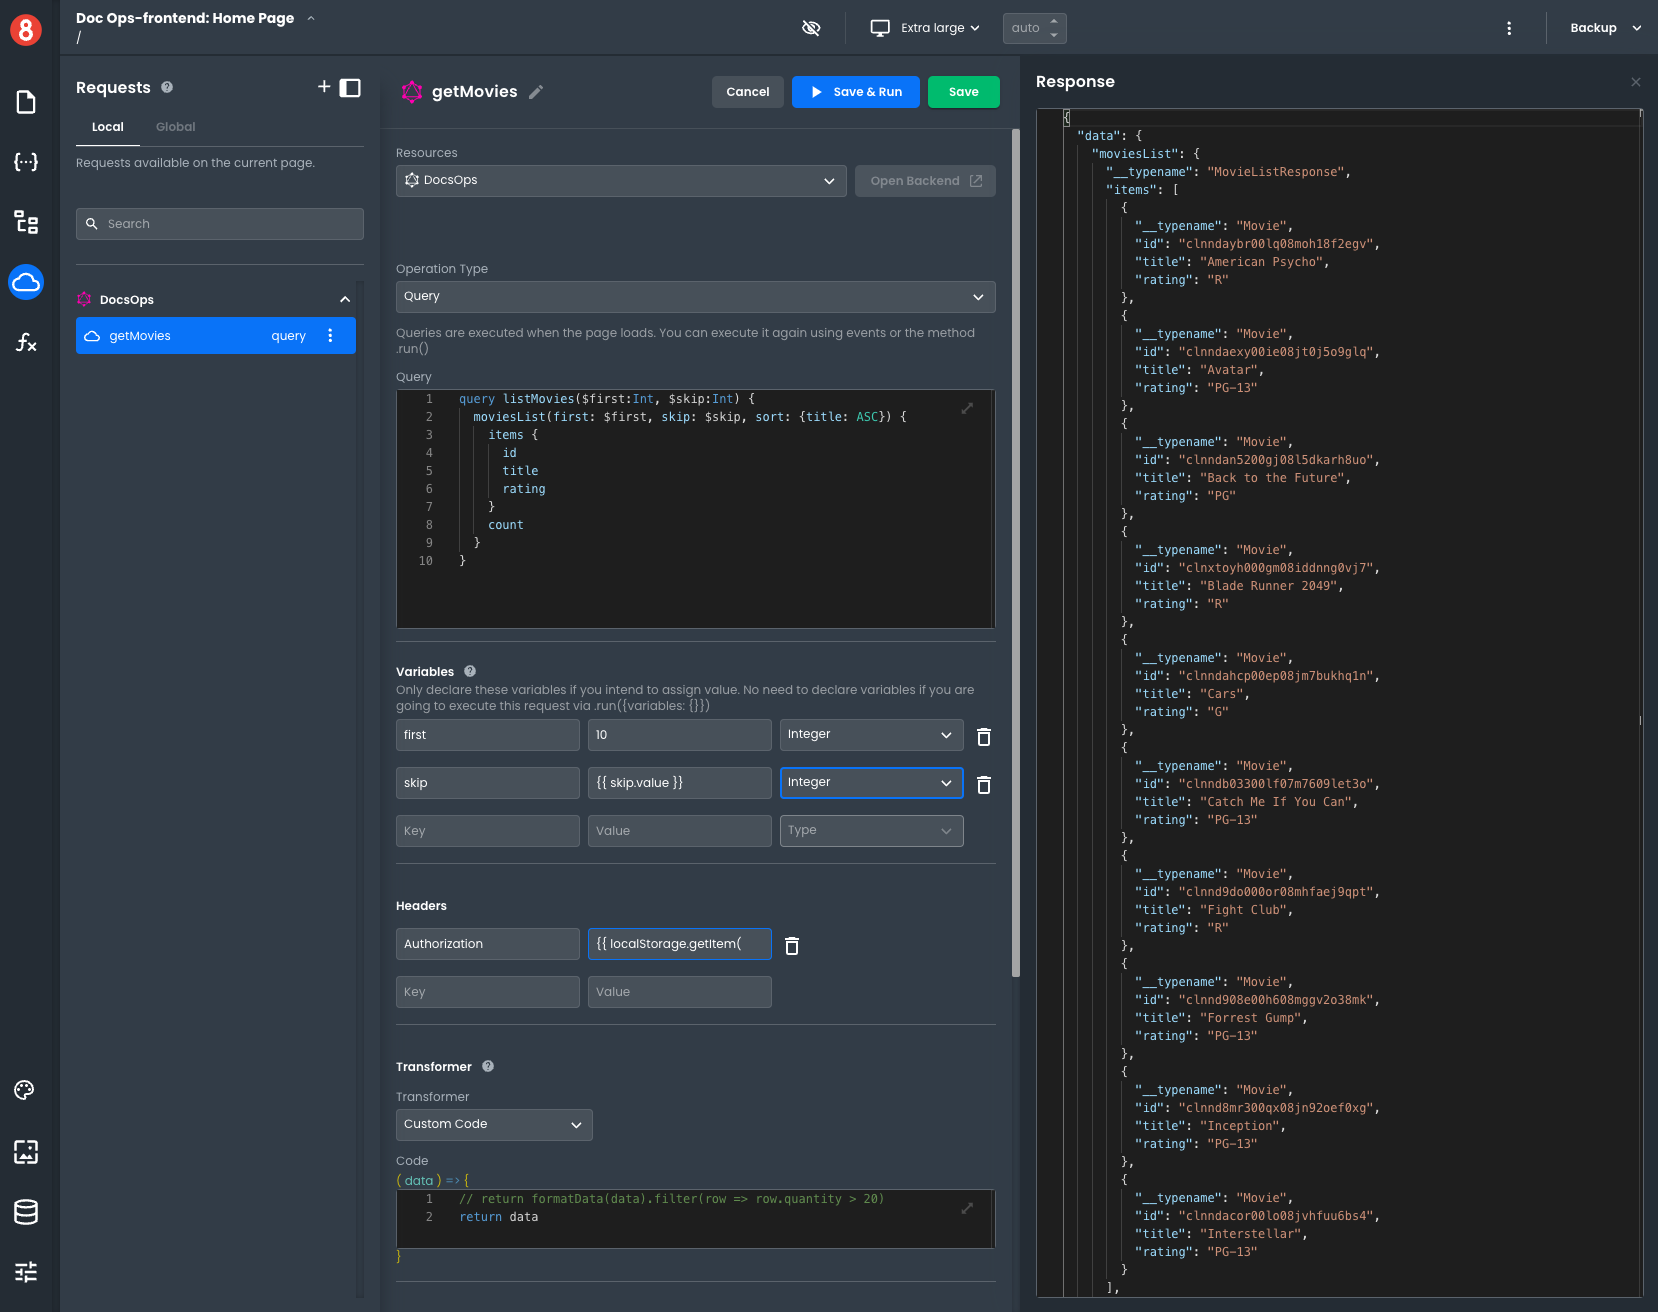Click the Save & Run button
1658x1312 pixels.
[x=856, y=92]
